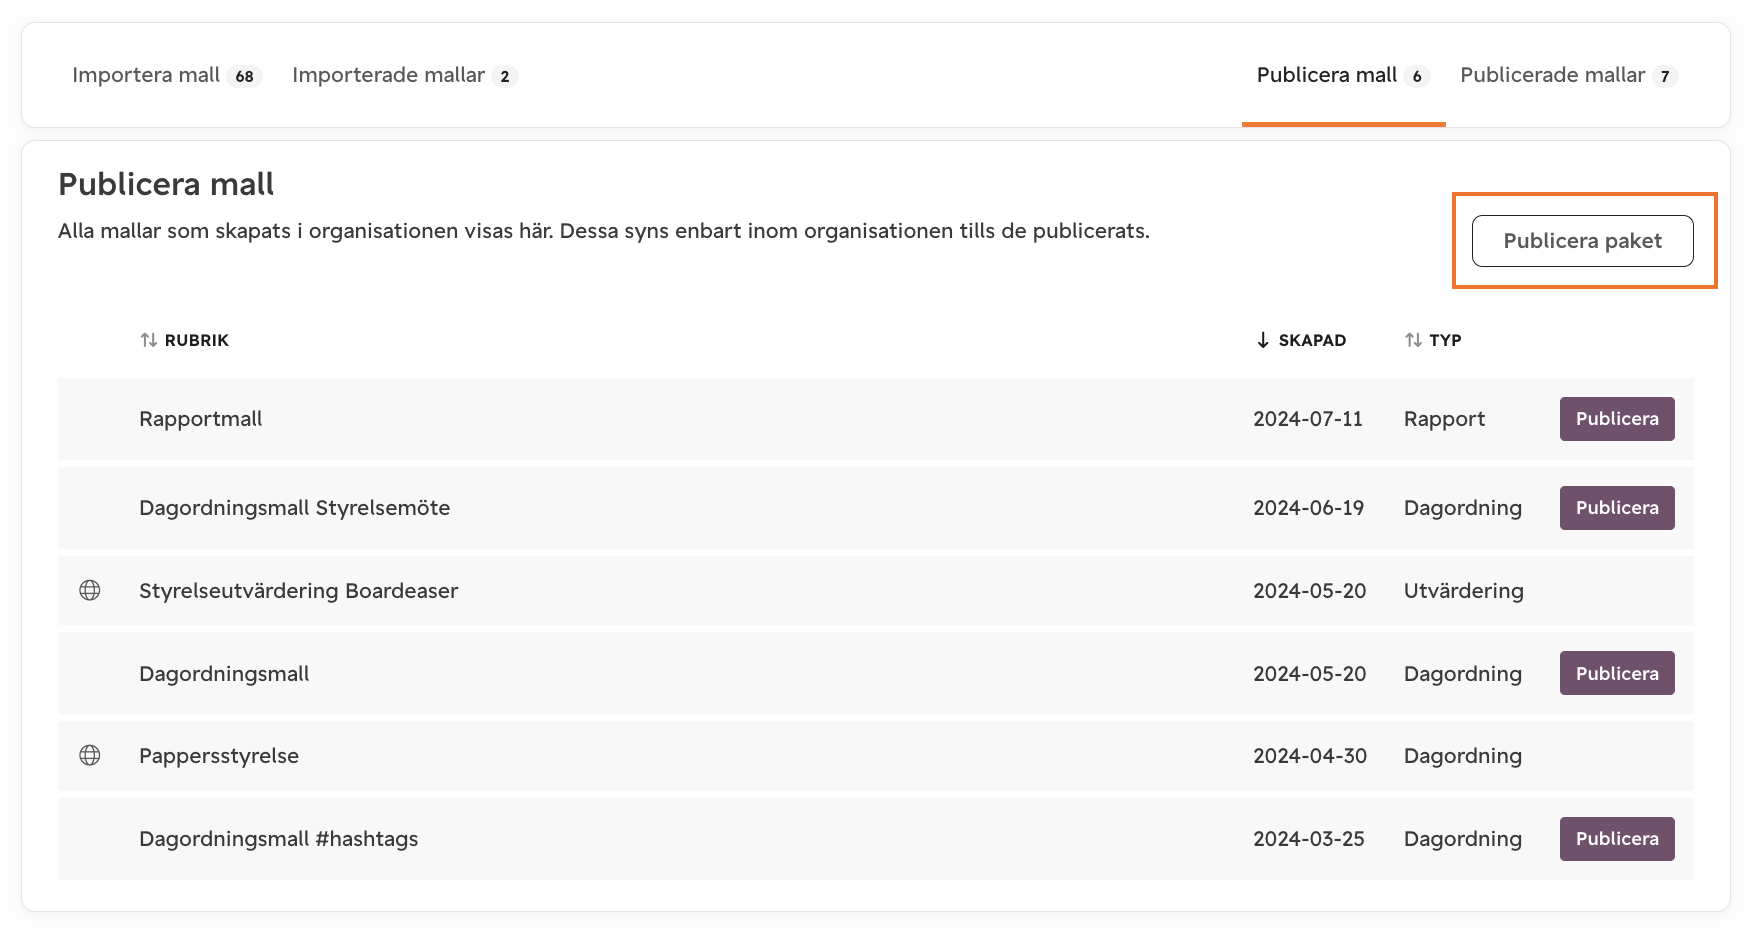Click the globe icon beside Styrelseutvärdering Boardeaser
This screenshot has width=1752, height=930.
click(90, 590)
